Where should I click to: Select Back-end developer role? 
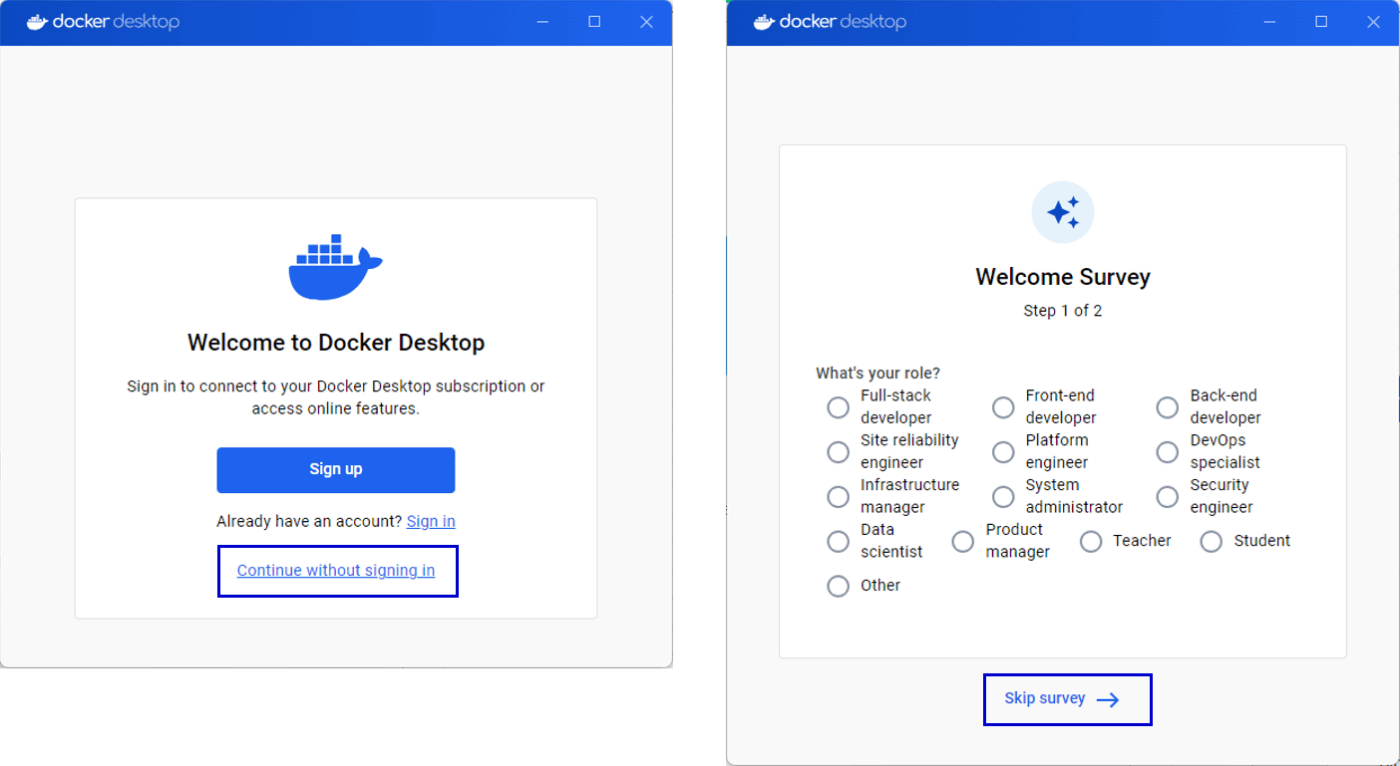[1167, 407]
